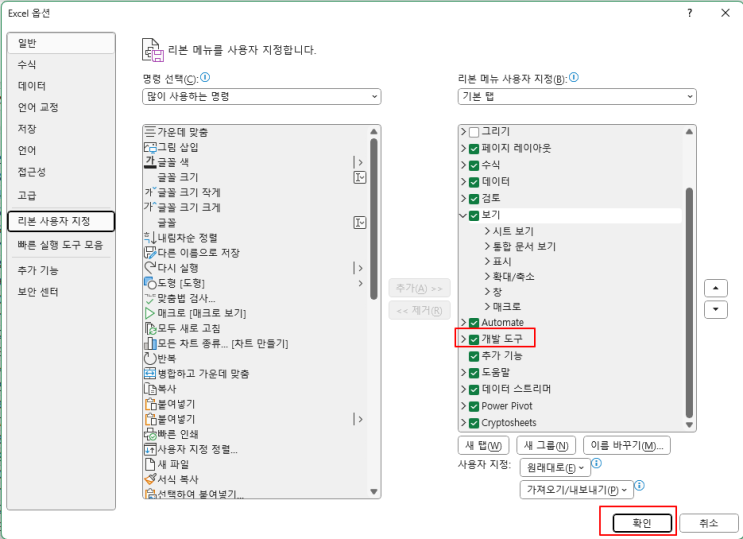Click the 서식 복사 brush icon
743x539 pixels.
click(150, 479)
